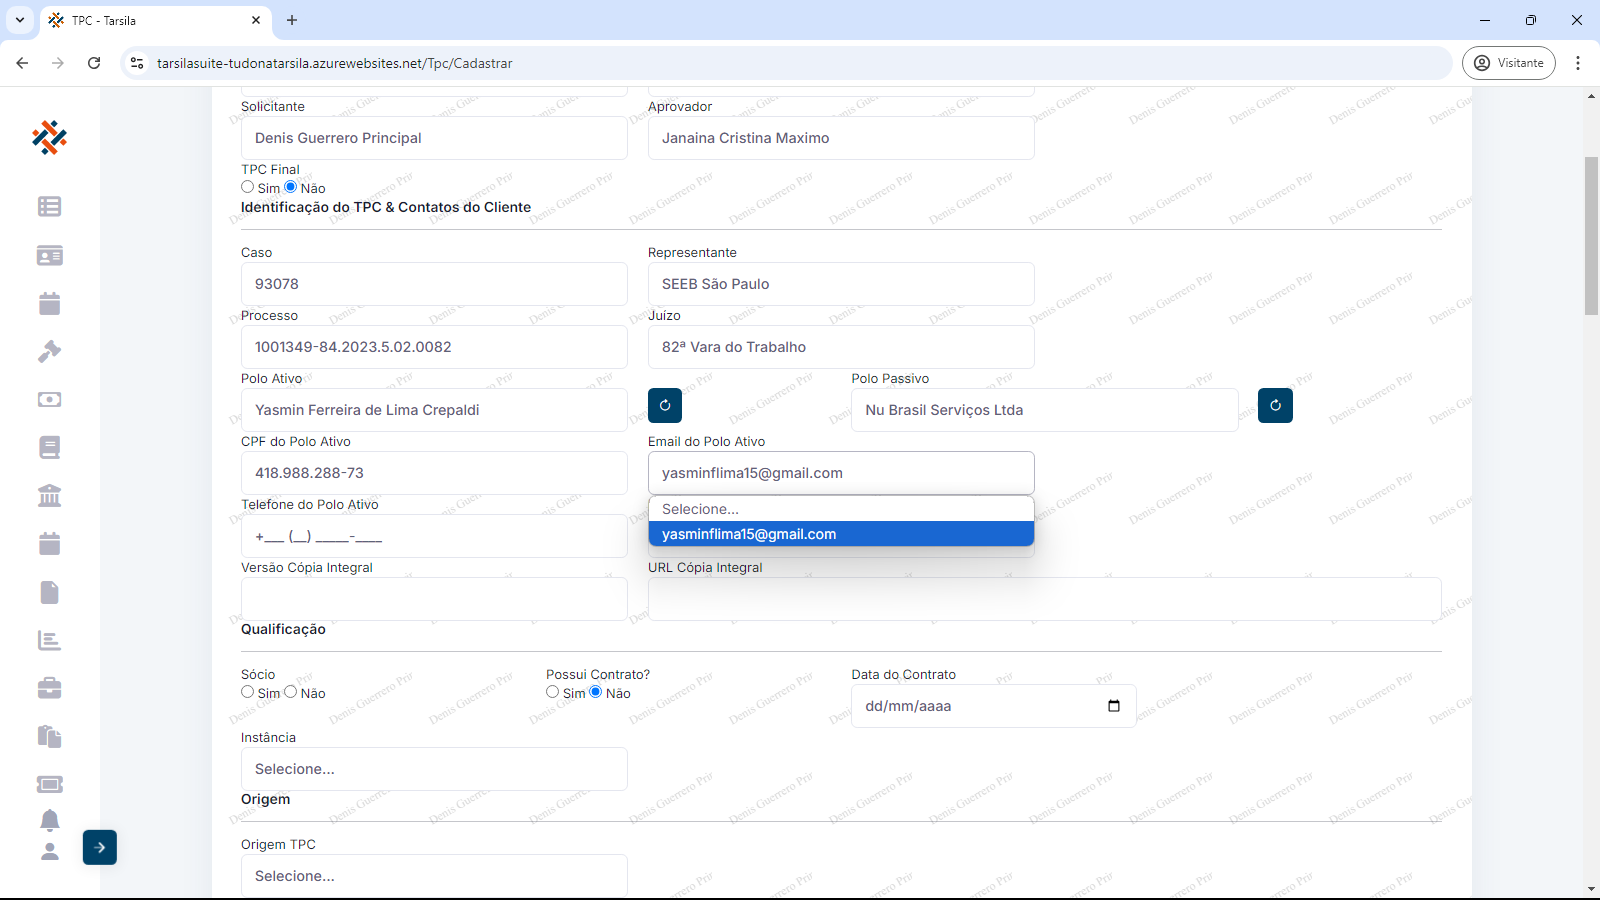Click the bar chart icon in sidebar
The image size is (1600, 900).
[49, 640]
